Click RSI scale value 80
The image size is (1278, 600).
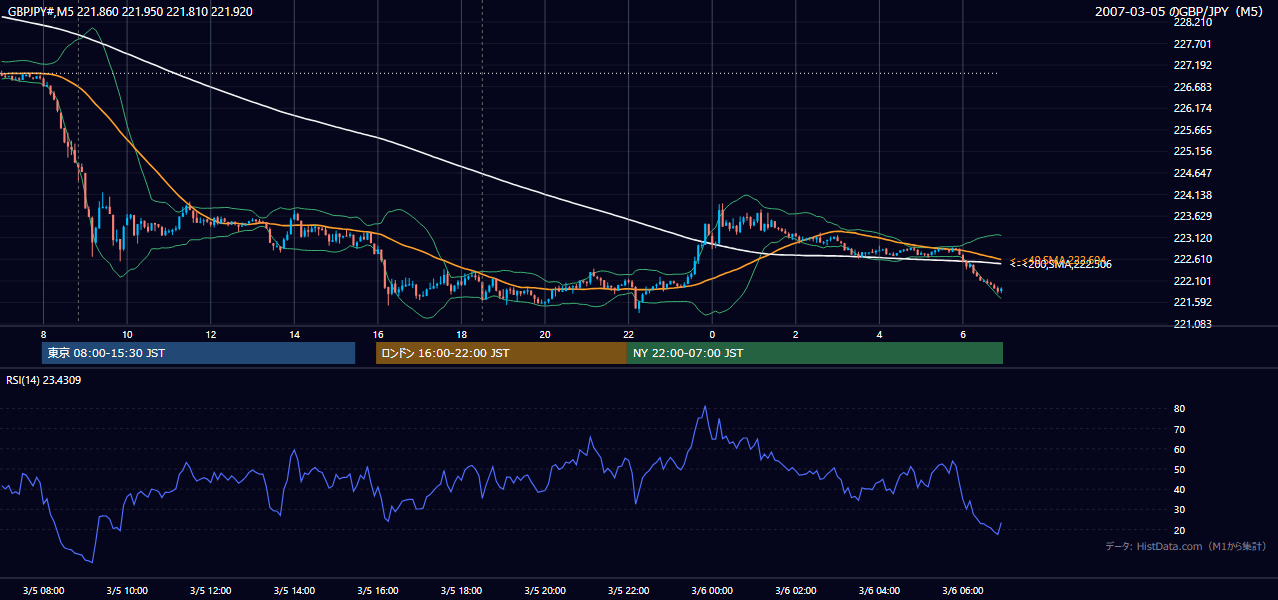point(1180,409)
